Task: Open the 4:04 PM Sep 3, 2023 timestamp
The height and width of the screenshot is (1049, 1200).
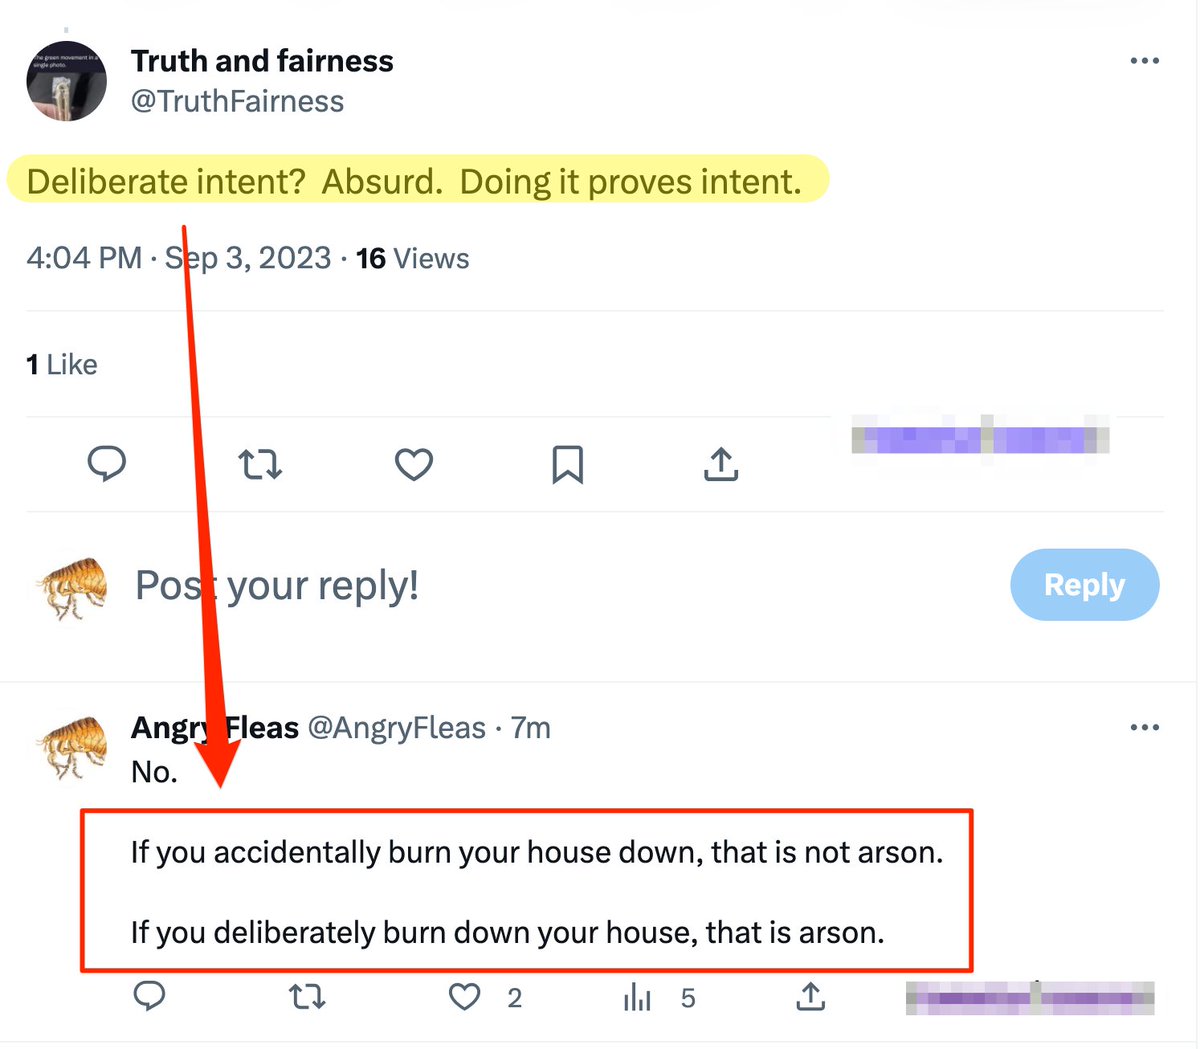Action: [178, 258]
